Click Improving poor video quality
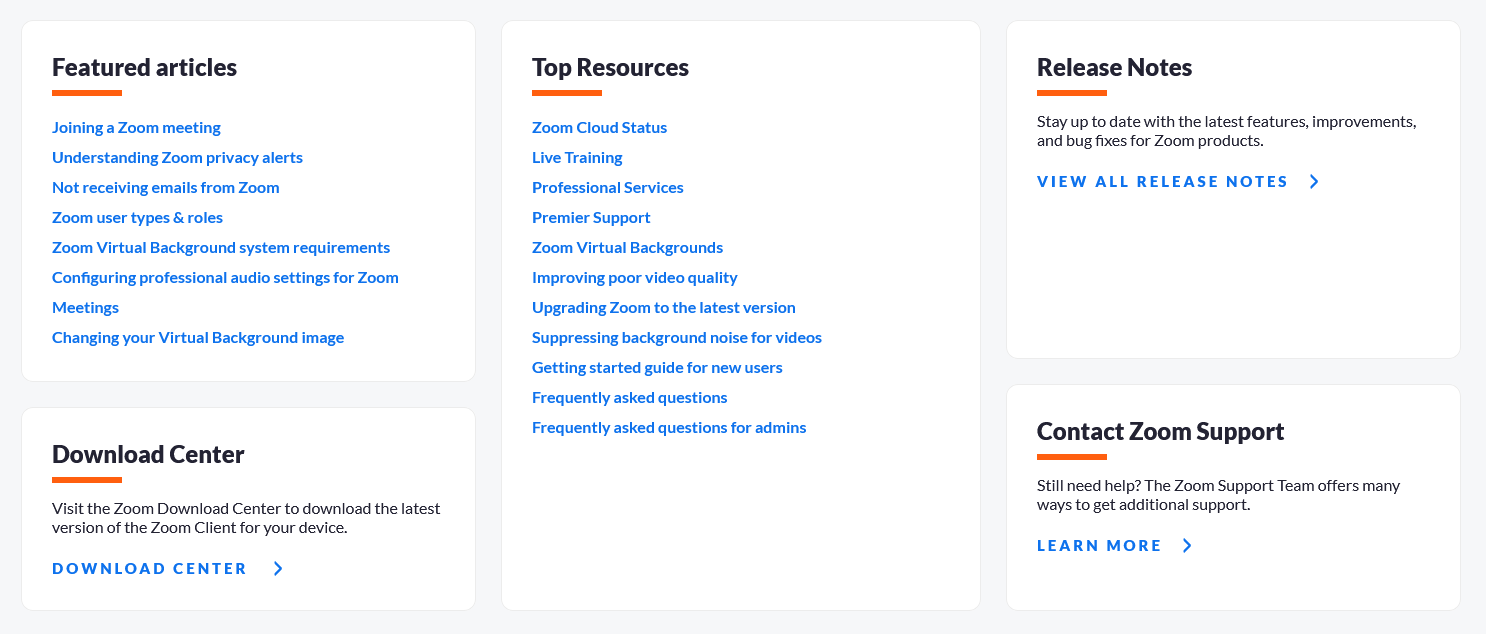 click(x=634, y=277)
